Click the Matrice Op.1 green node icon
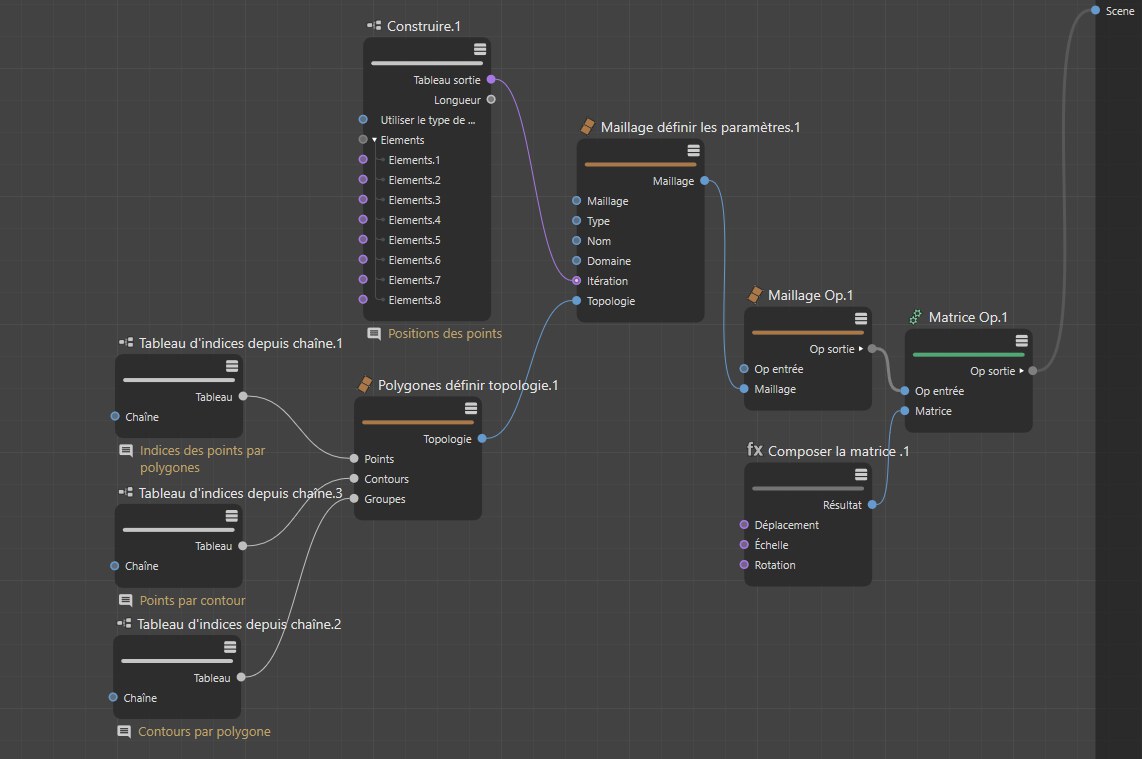1142x759 pixels. click(915, 317)
